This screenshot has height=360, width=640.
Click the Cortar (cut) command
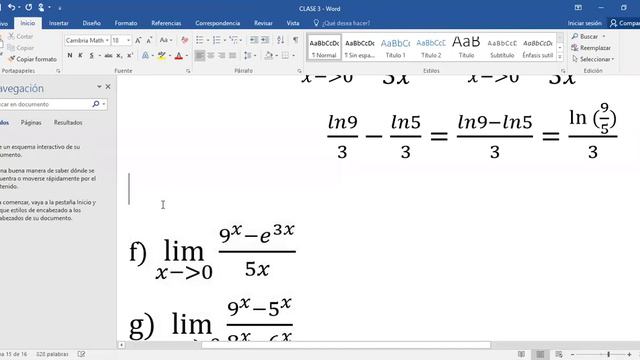(x=21, y=36)
